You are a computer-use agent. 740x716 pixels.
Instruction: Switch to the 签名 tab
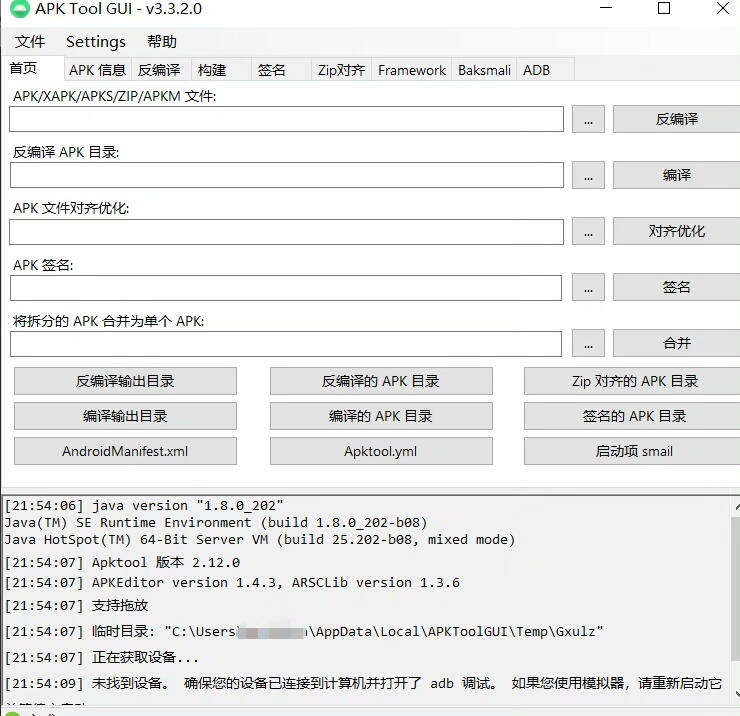point(280,70)
